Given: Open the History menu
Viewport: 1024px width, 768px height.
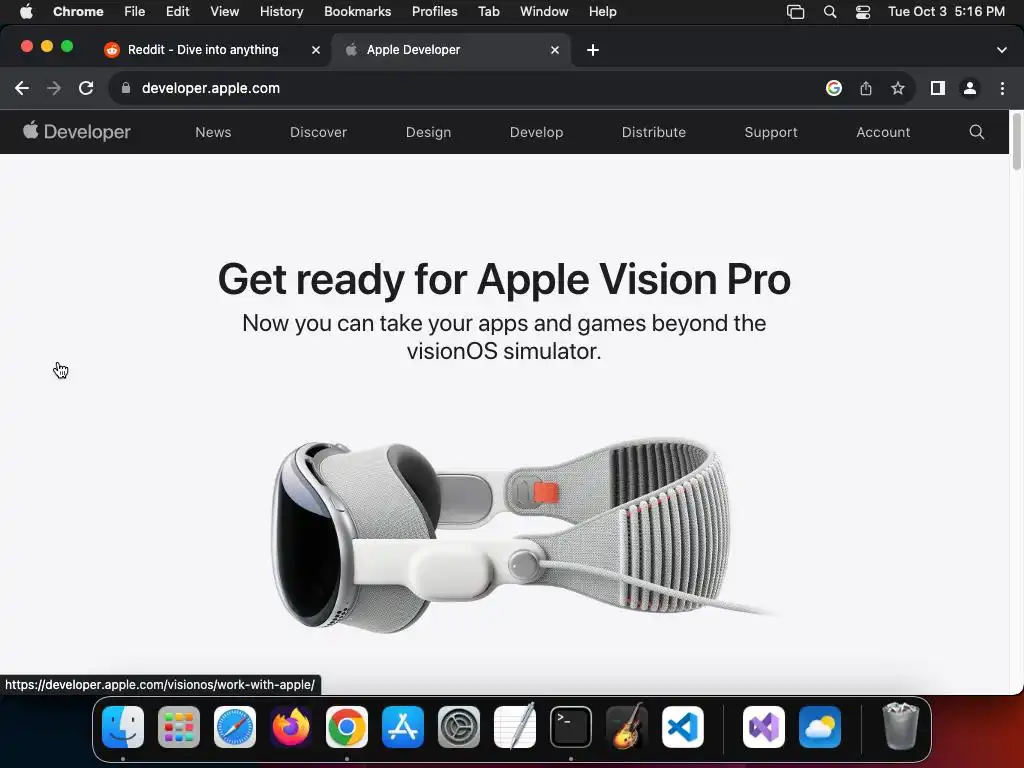Looking at the screenshot, I should [281, 12].
